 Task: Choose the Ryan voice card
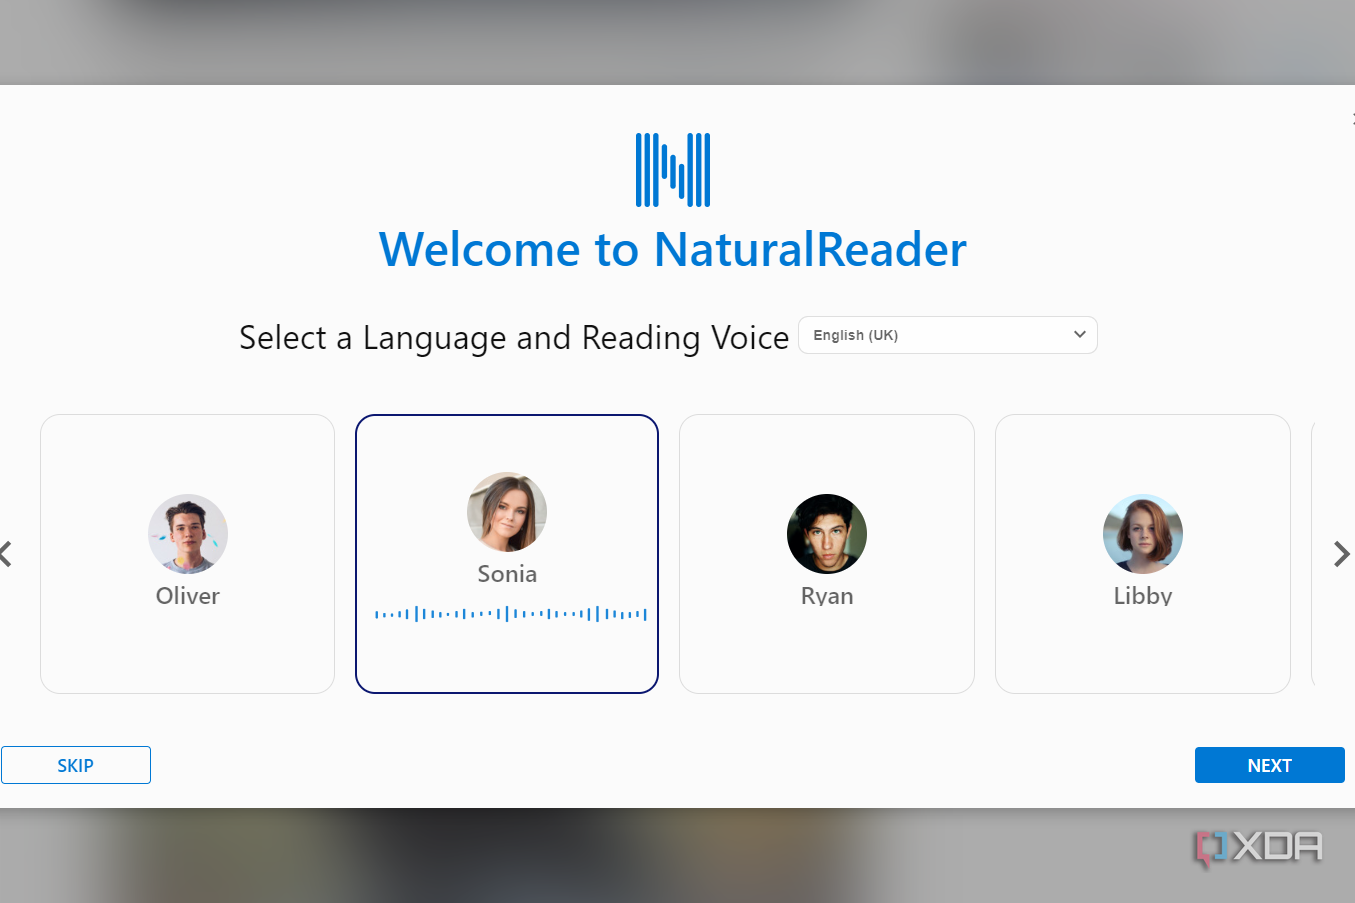point(827,554)
